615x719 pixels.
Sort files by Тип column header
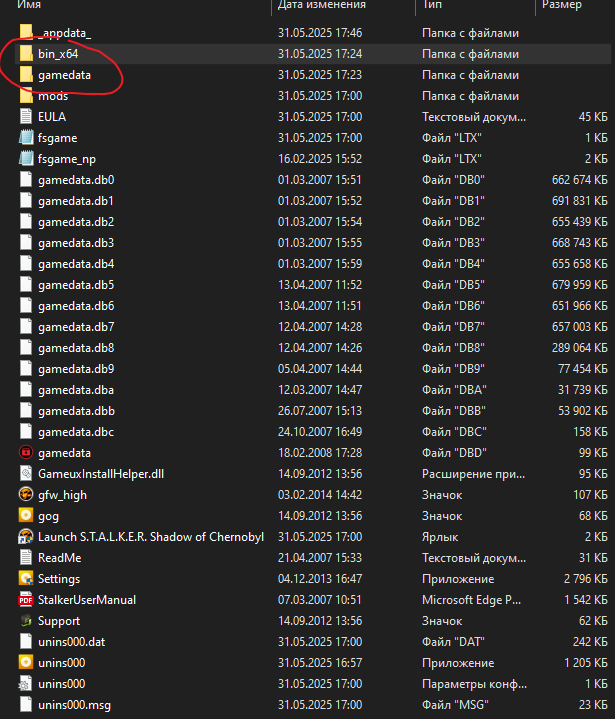(432, 5)
